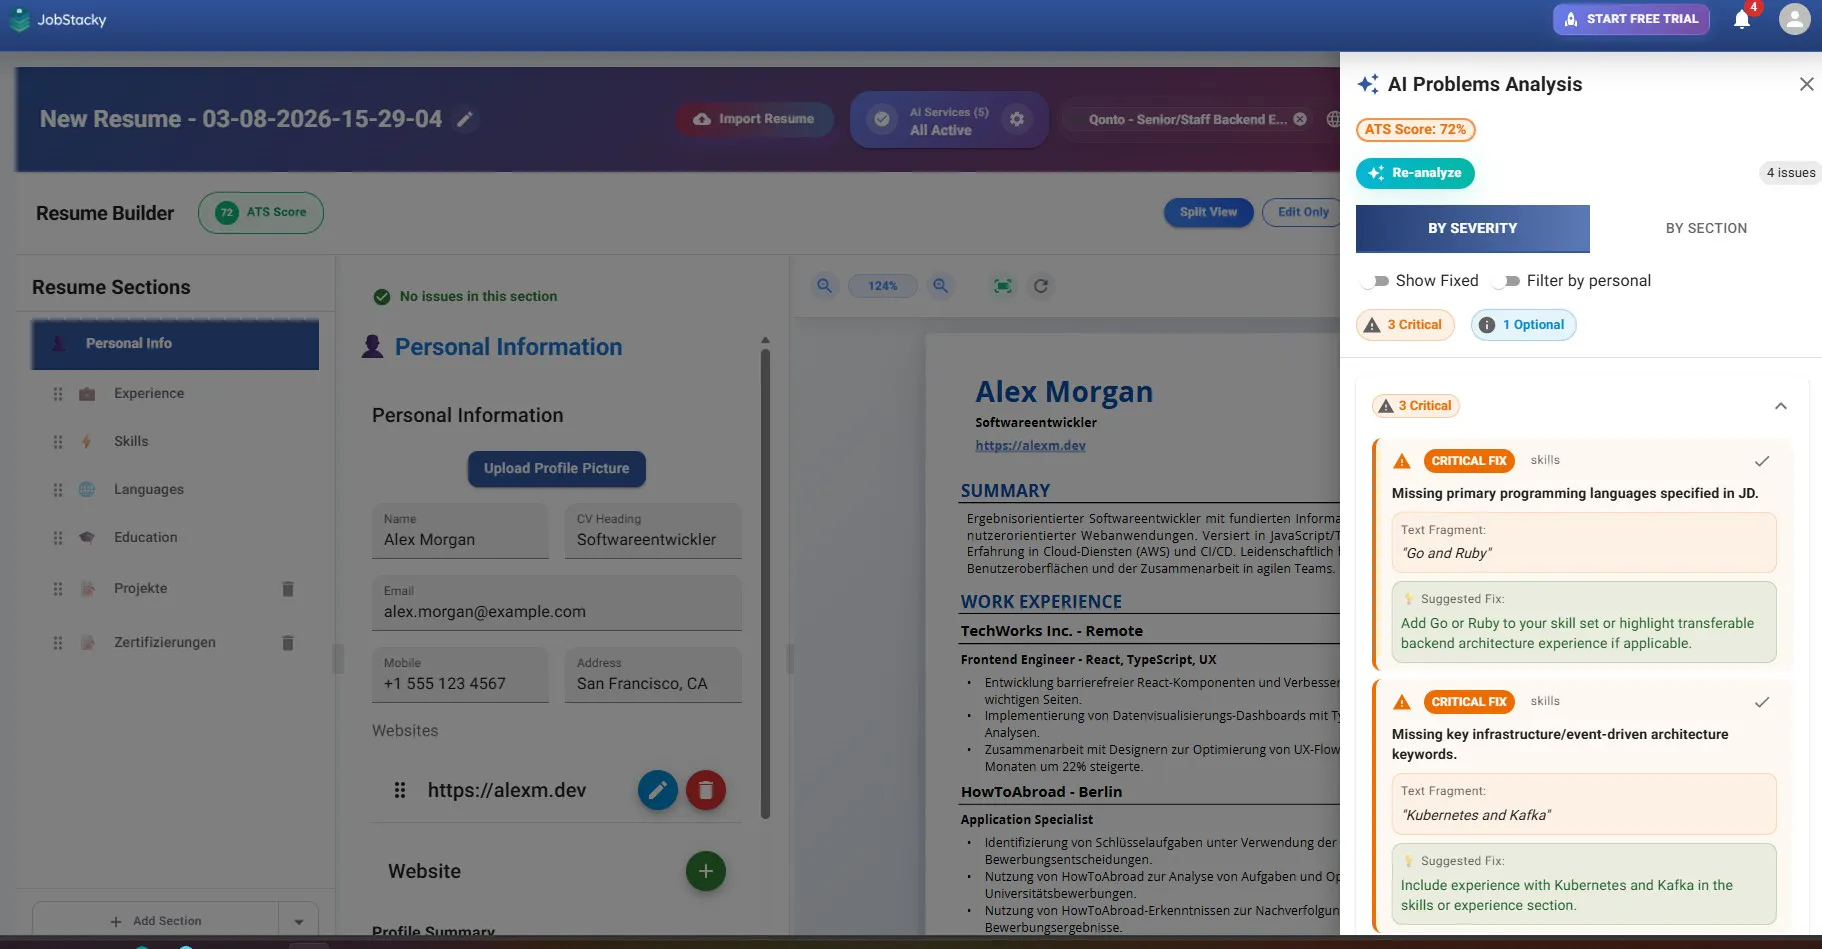Screen dimensions: 1822x949
Task: Remove the Qonto job description chip
Action: pos(1300,119)
